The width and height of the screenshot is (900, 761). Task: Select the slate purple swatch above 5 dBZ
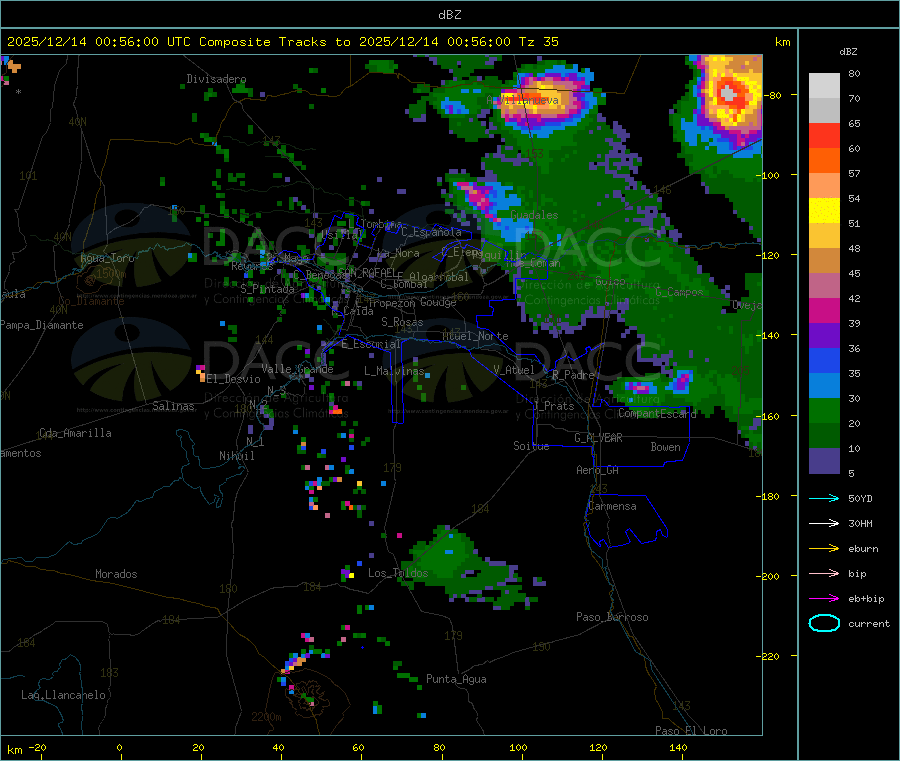[824, 461]
